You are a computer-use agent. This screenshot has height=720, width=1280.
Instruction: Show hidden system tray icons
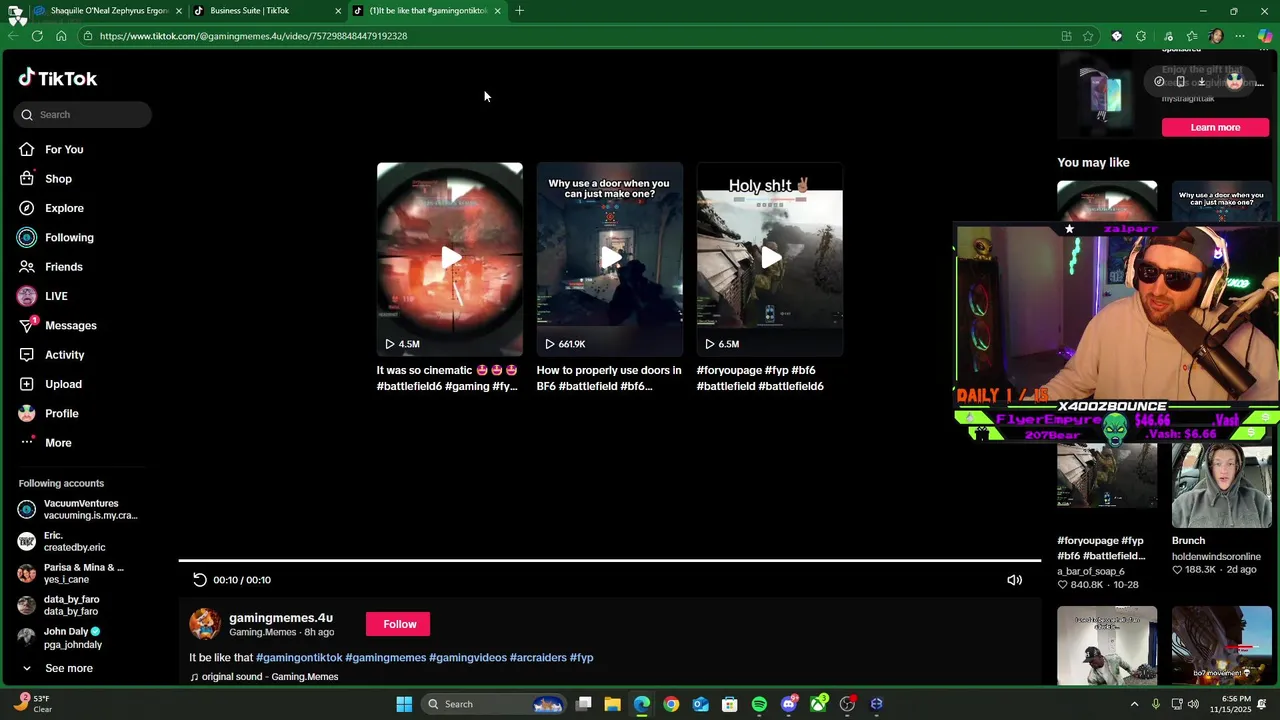1134,704
